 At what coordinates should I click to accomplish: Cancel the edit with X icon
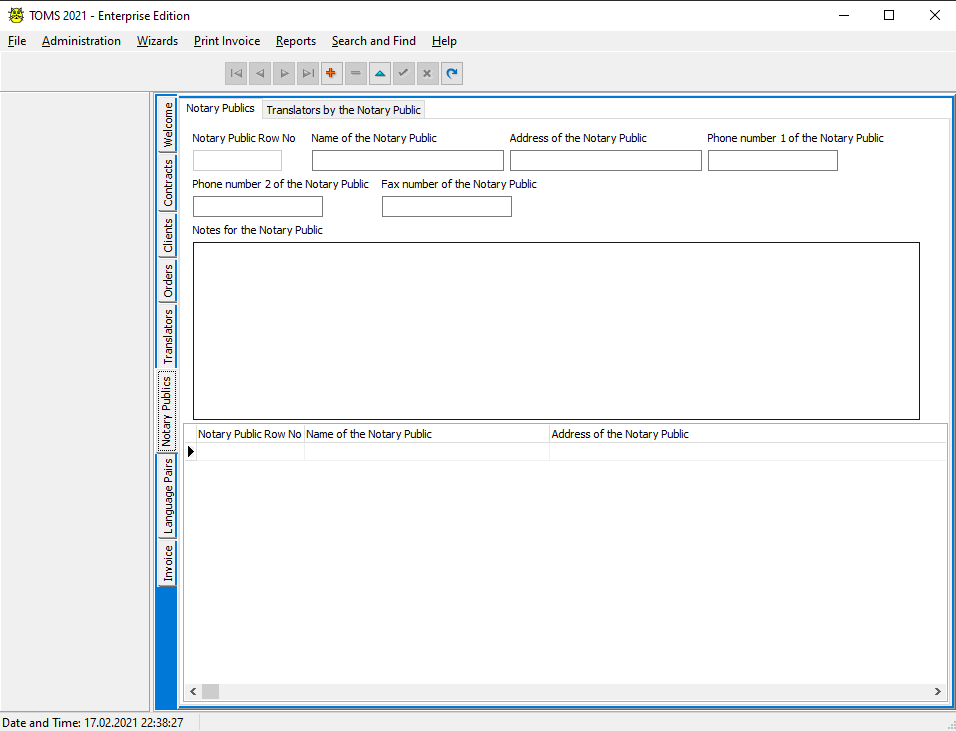[428, 73]
